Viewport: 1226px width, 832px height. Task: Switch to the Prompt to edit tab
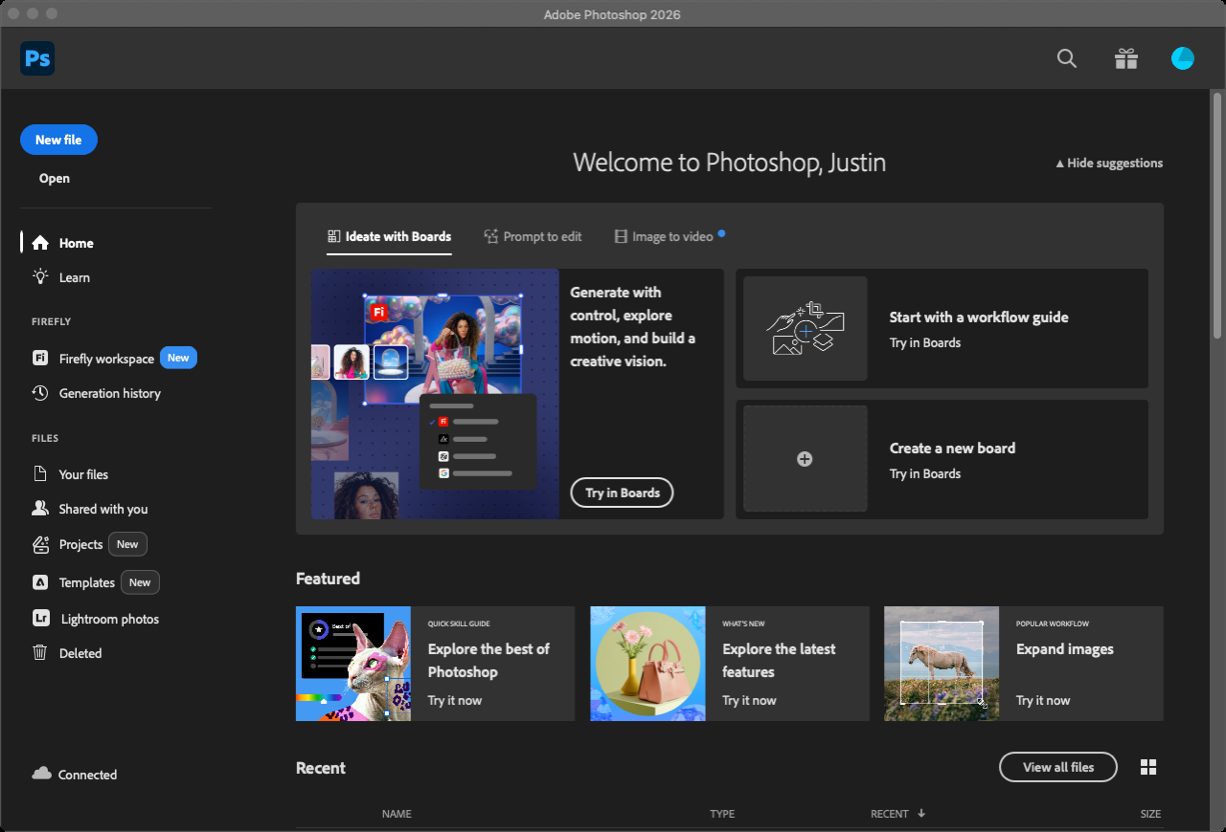[532, 237]
